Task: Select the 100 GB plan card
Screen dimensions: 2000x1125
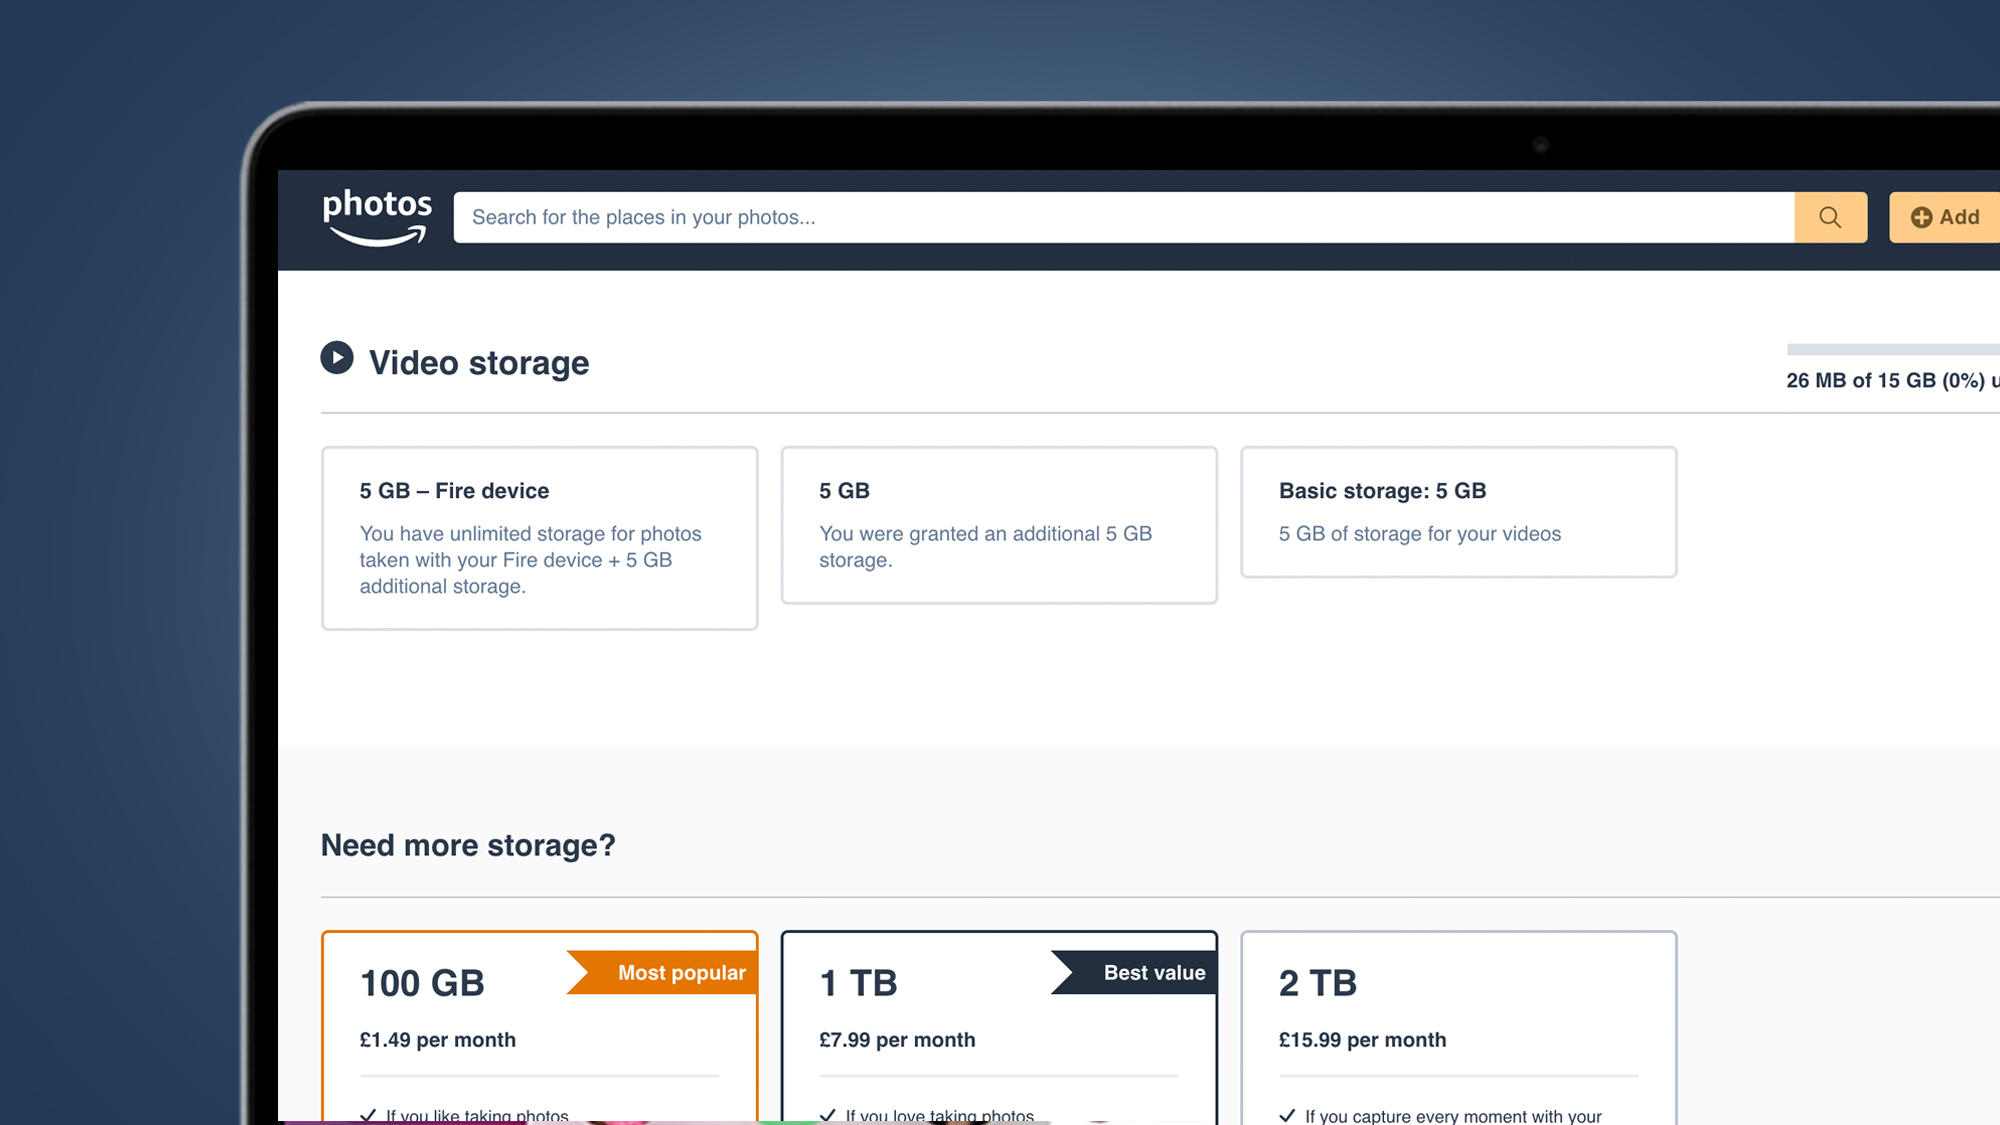Action: [540, 1028]
